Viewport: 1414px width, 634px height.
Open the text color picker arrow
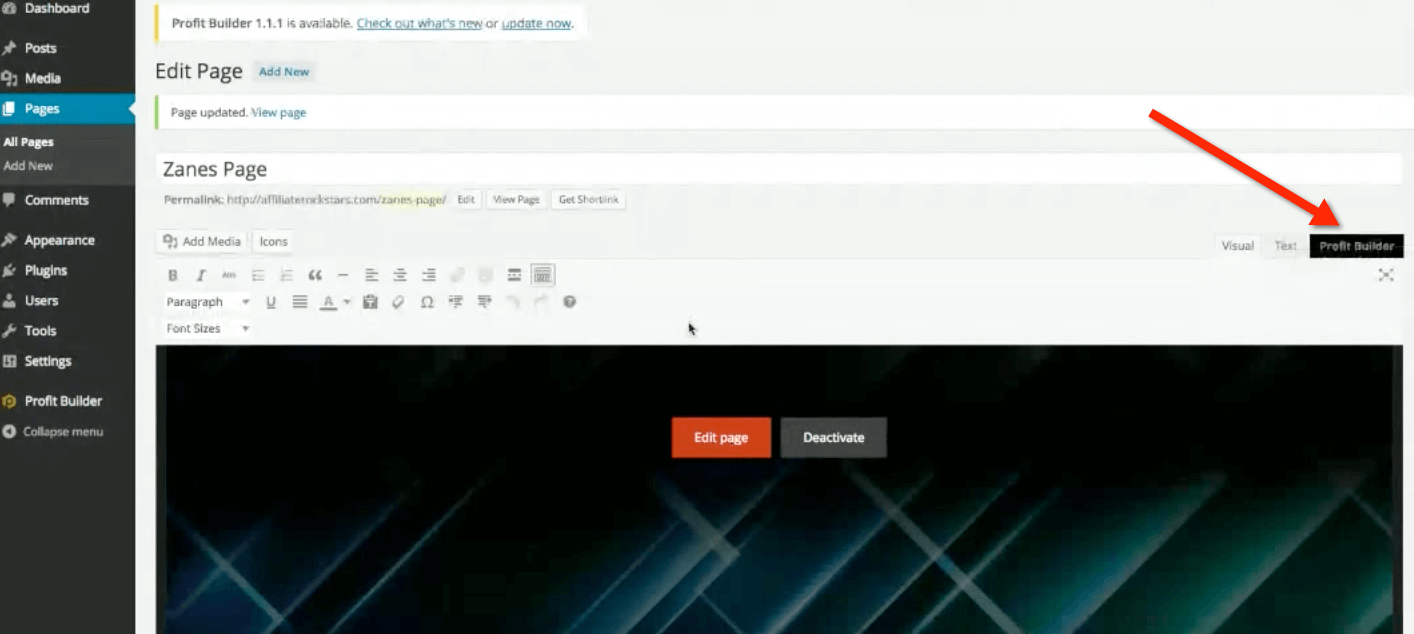tap(347, 302)
